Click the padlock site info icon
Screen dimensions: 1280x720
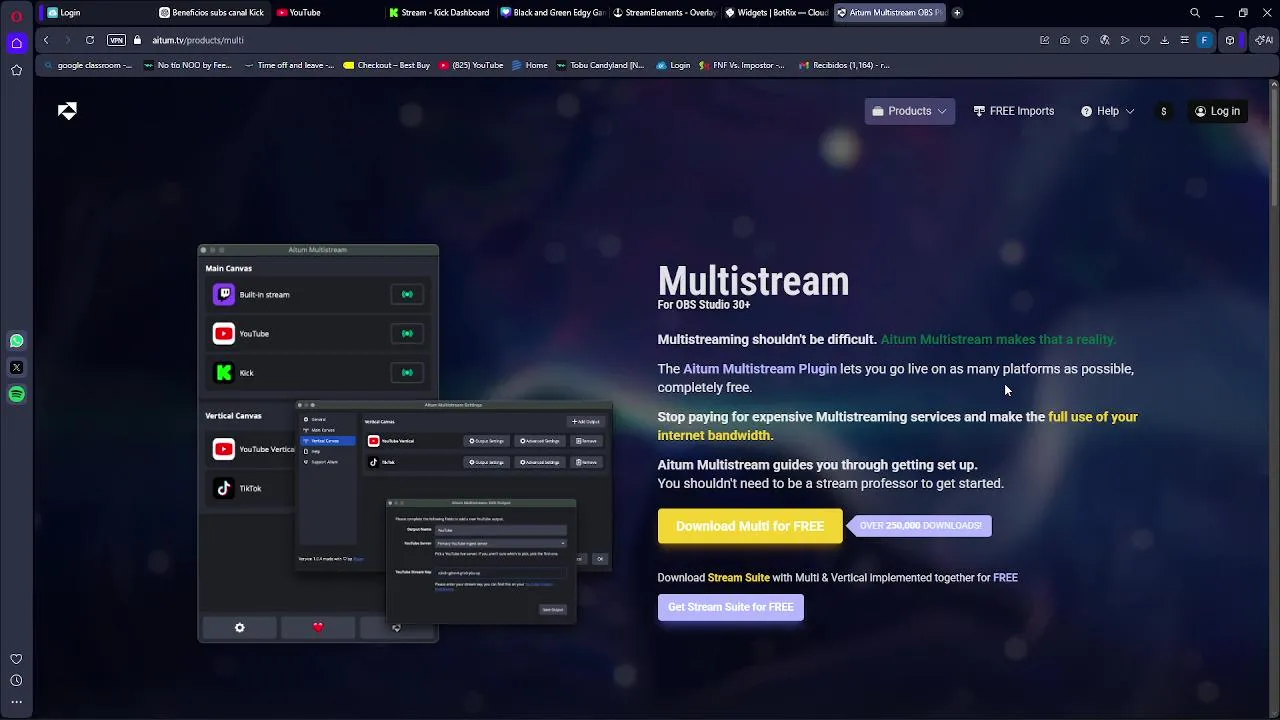click(x=138, y=40)
